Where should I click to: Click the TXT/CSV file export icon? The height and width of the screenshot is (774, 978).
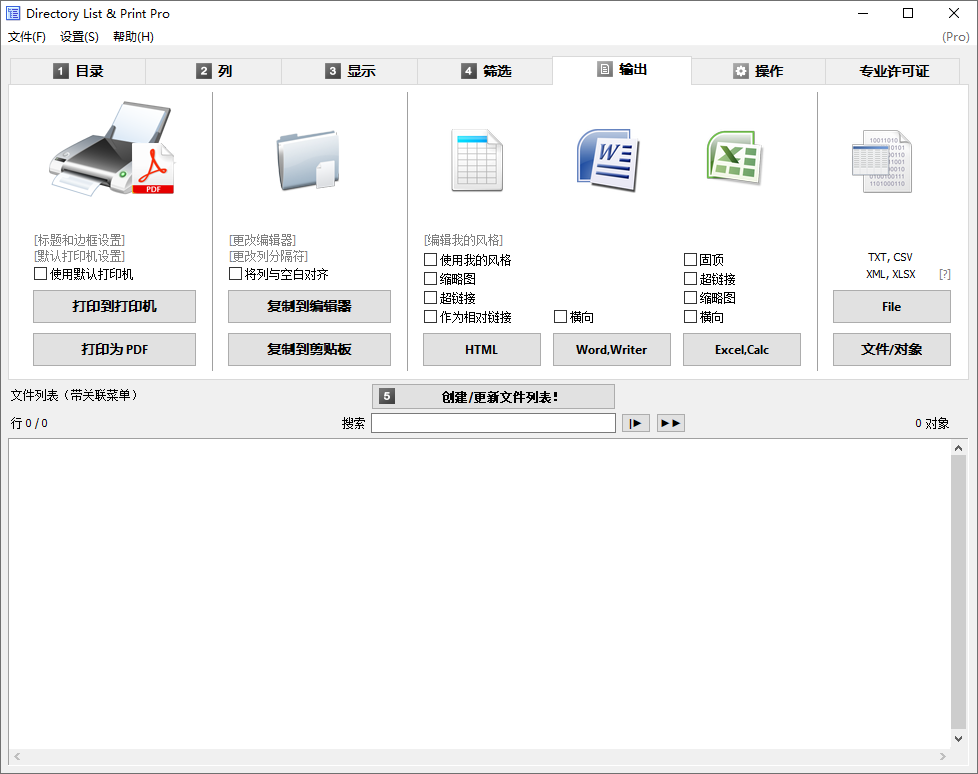point(880,160)
